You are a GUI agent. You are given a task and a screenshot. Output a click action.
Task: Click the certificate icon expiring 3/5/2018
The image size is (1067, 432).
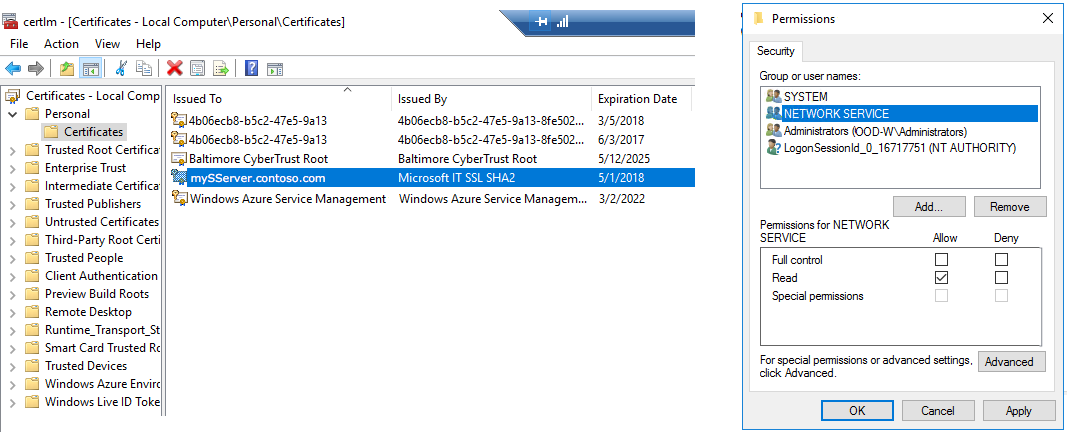point(179,121)
